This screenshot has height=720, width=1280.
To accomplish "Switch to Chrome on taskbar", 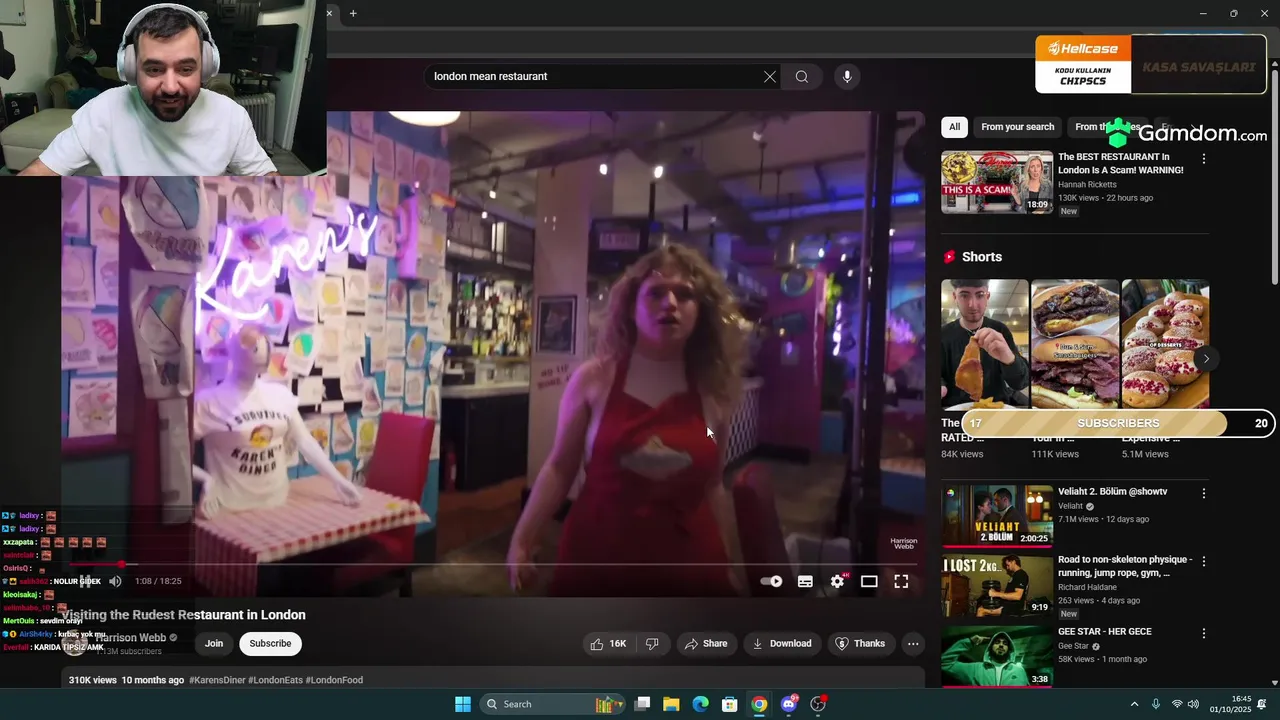I will tap(759, 704).
